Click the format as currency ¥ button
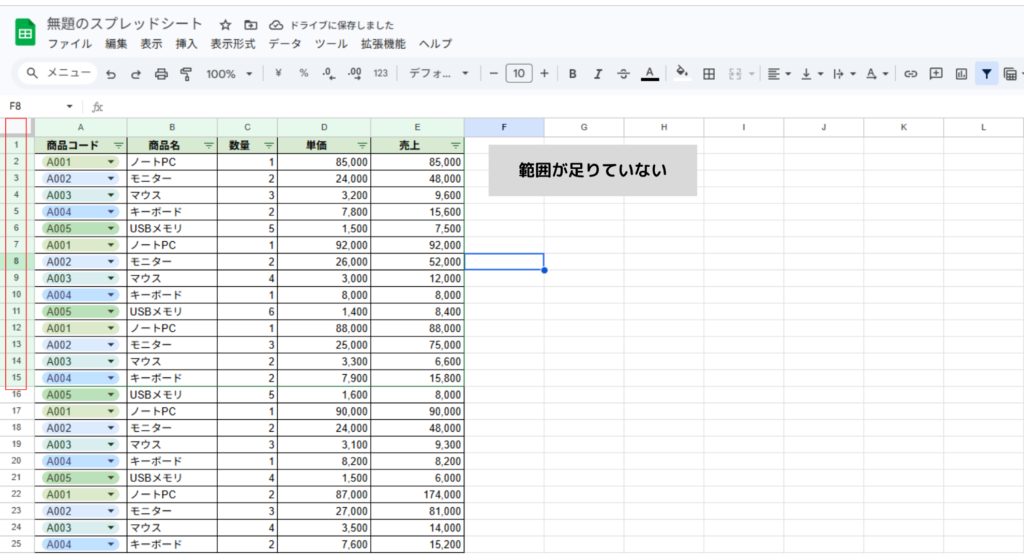The height and width of the screenshot is (559, 1024). tap(278, 74)
